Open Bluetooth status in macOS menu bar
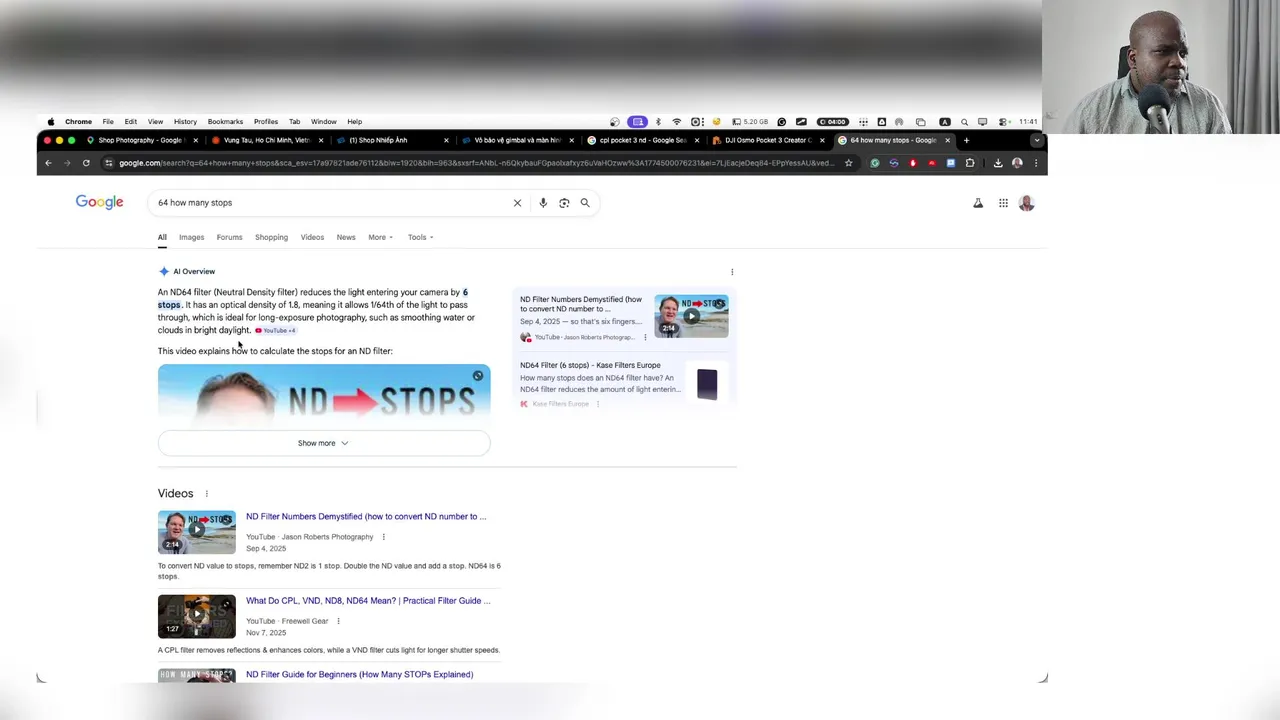This screenshot has width=1280, height=720. (x=657, y=122)
